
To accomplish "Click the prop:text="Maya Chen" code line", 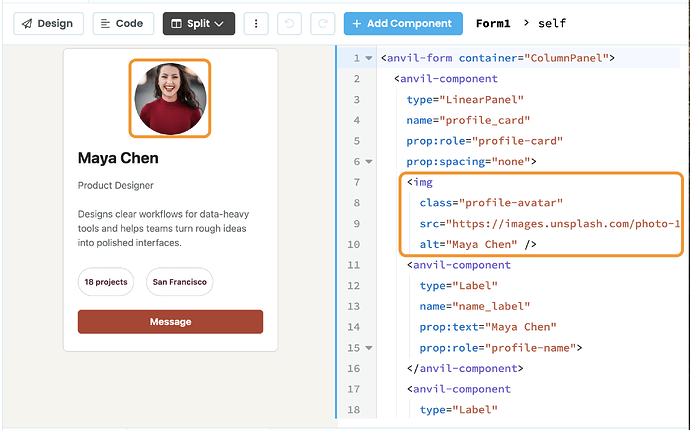I will point(488,327).
